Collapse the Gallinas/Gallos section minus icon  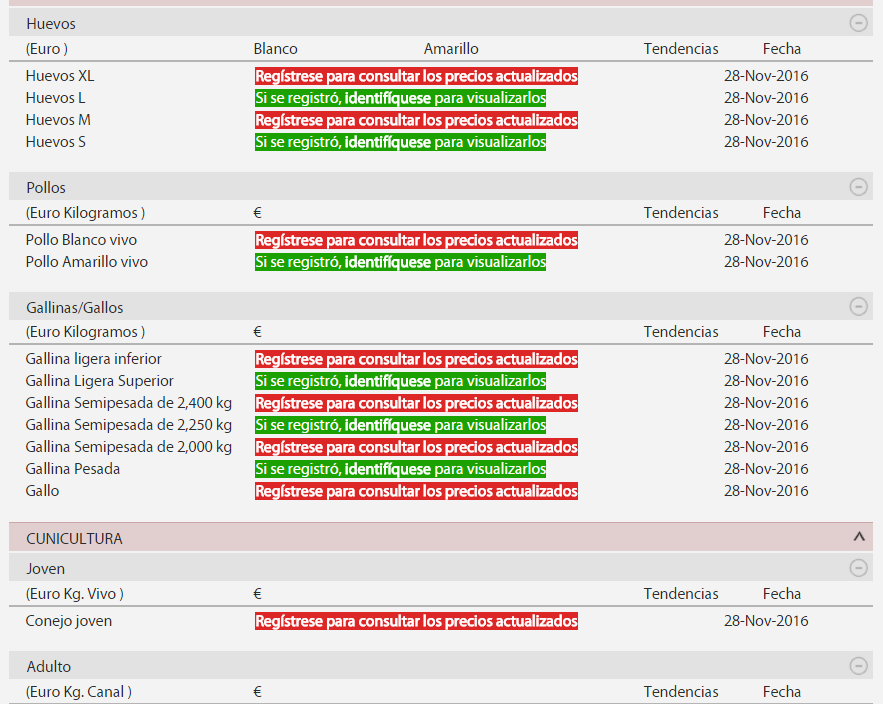pos(858,307)
